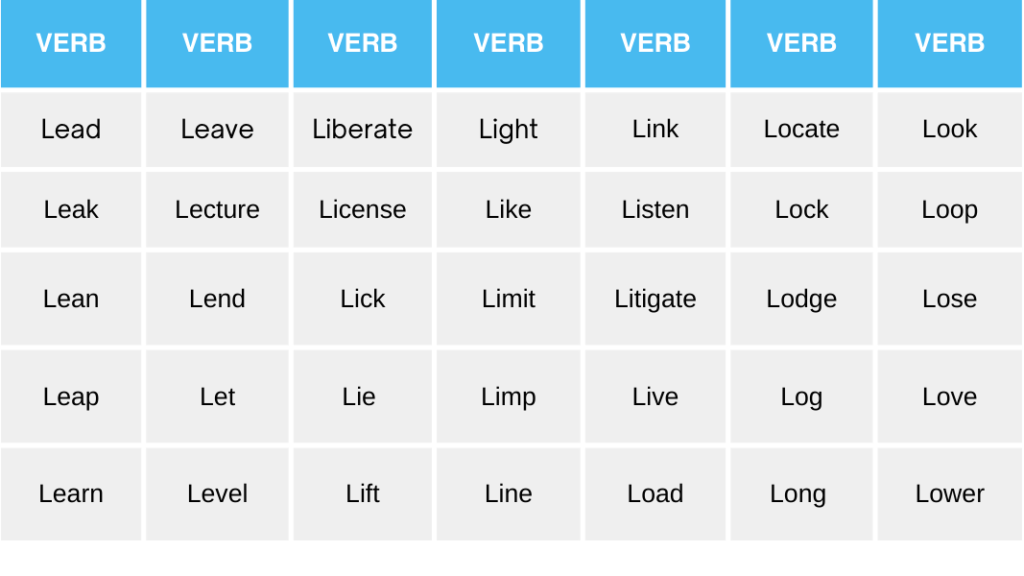Select the word Lend
Viewport: 1024px width, 576px height.
(x=217, y=299)
